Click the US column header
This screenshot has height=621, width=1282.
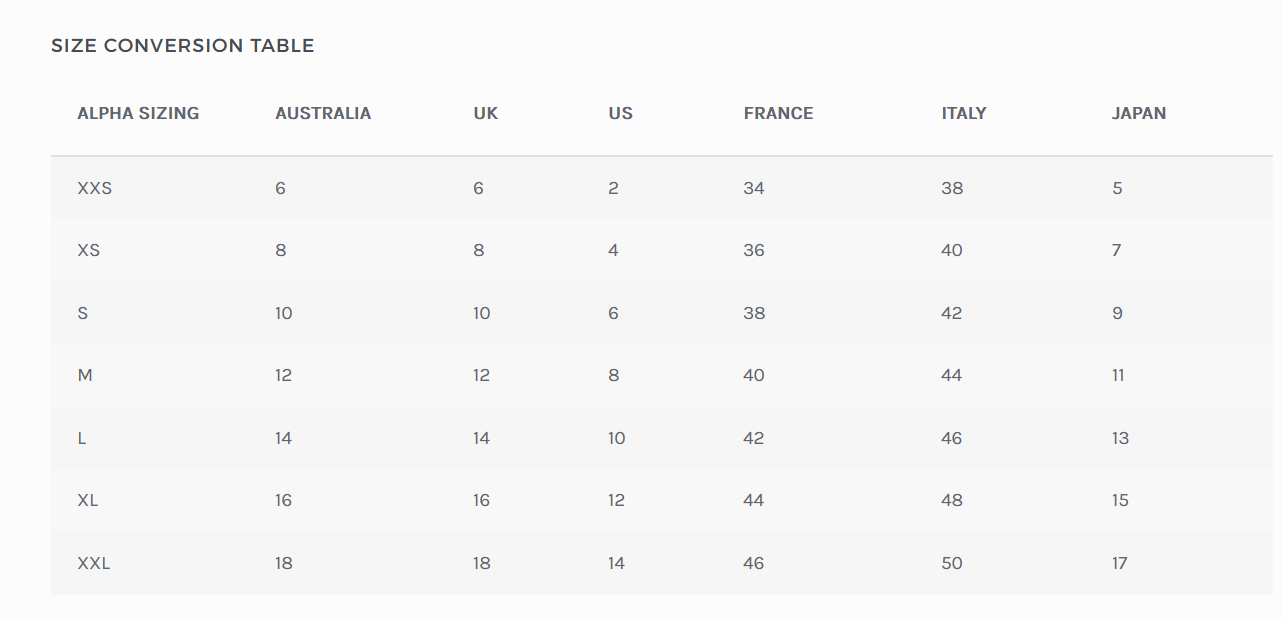(x=620, y=114)
